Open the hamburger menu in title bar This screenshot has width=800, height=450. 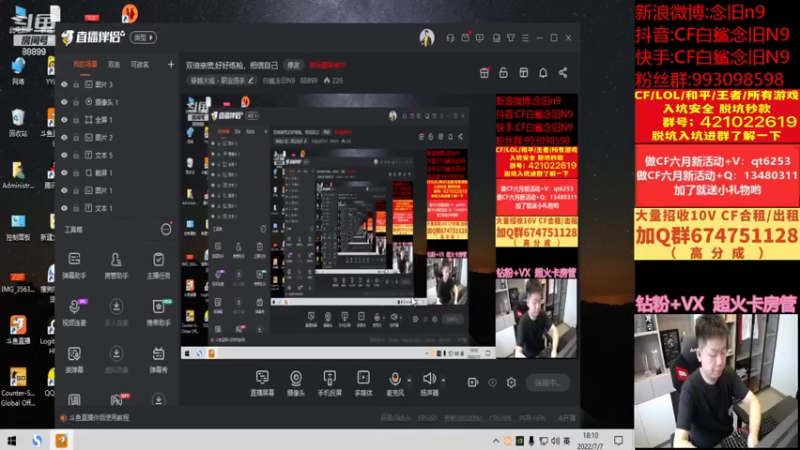[525, 38]
